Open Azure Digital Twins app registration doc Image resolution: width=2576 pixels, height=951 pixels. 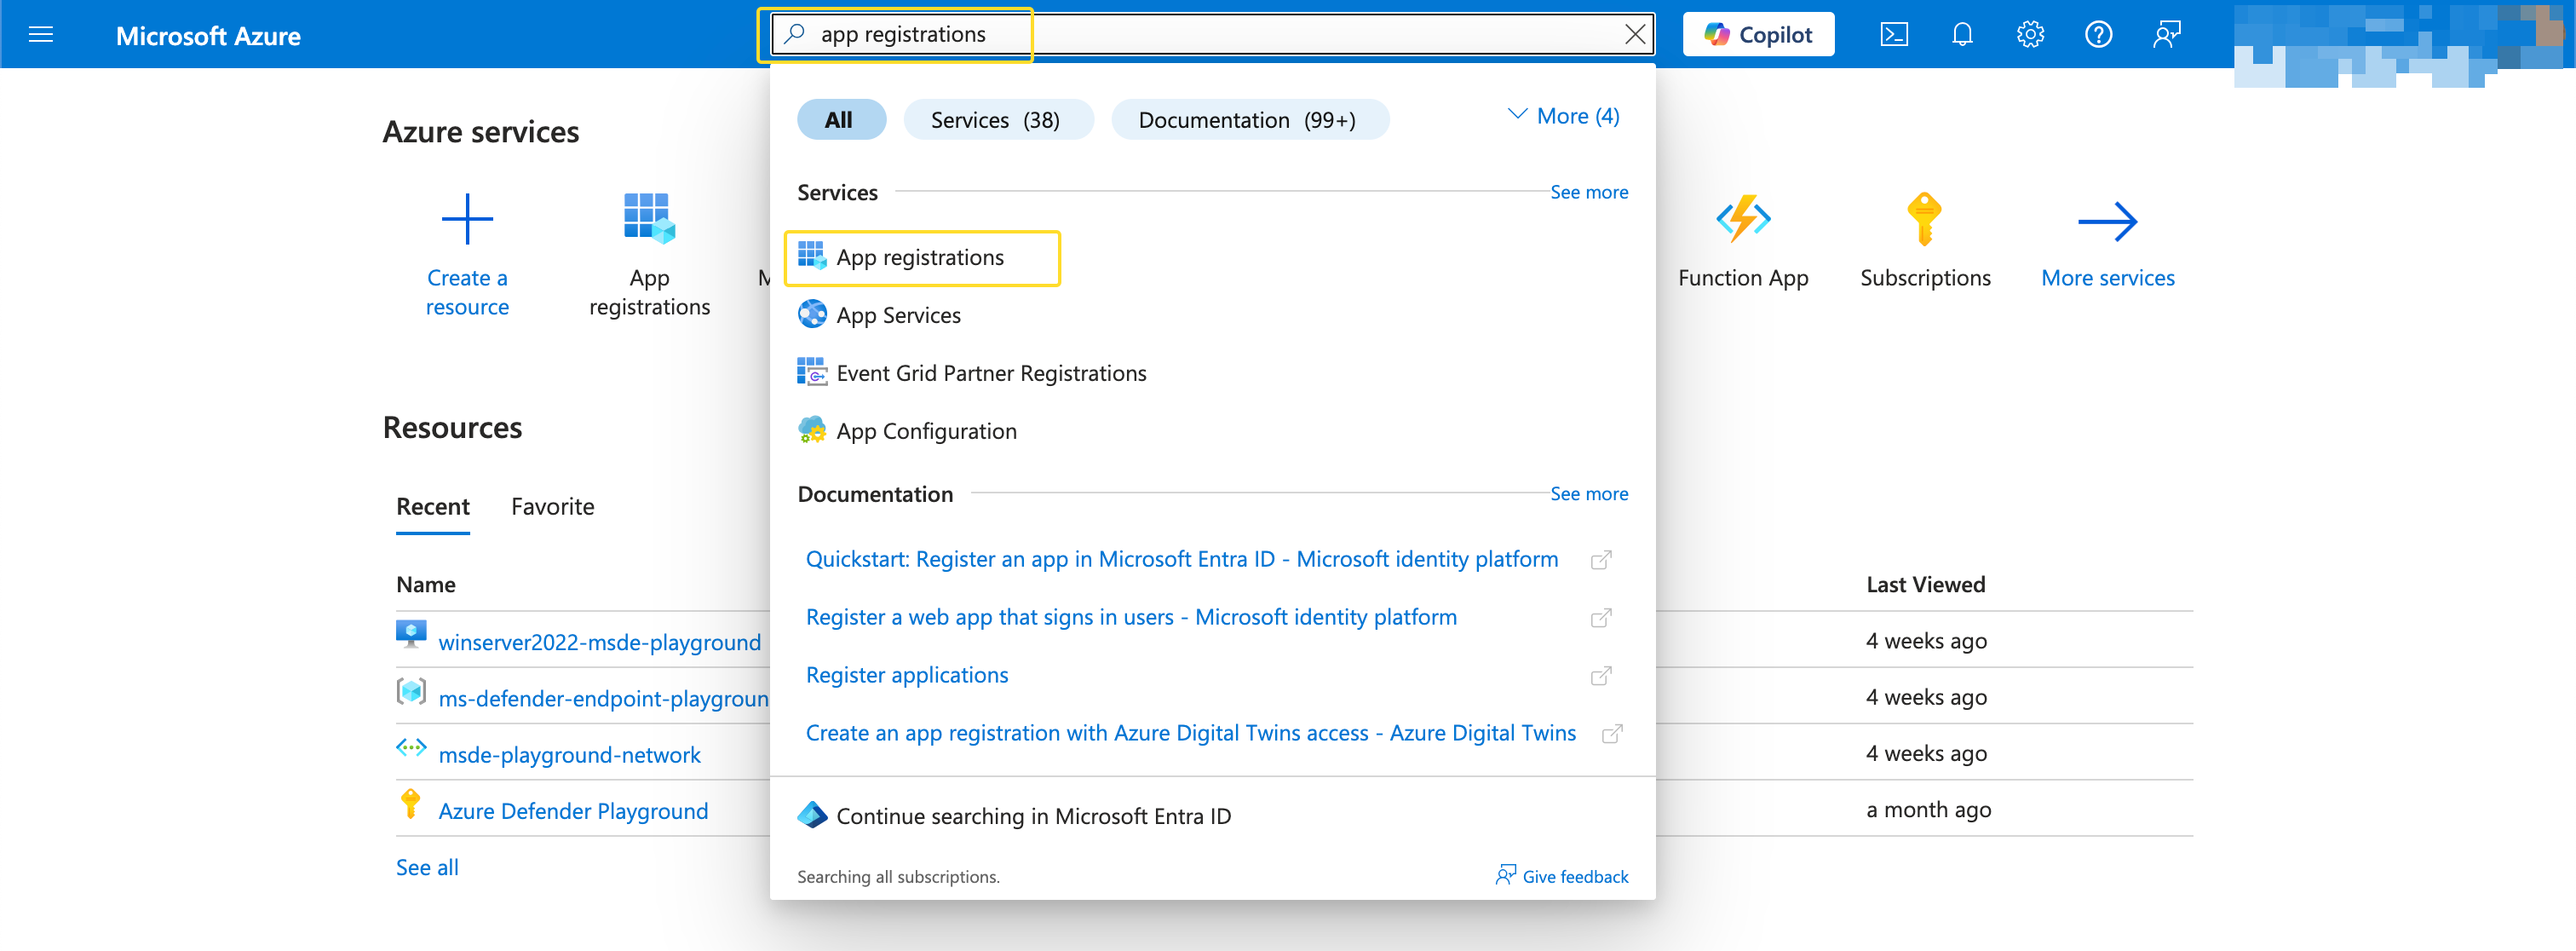(1190, 733)
